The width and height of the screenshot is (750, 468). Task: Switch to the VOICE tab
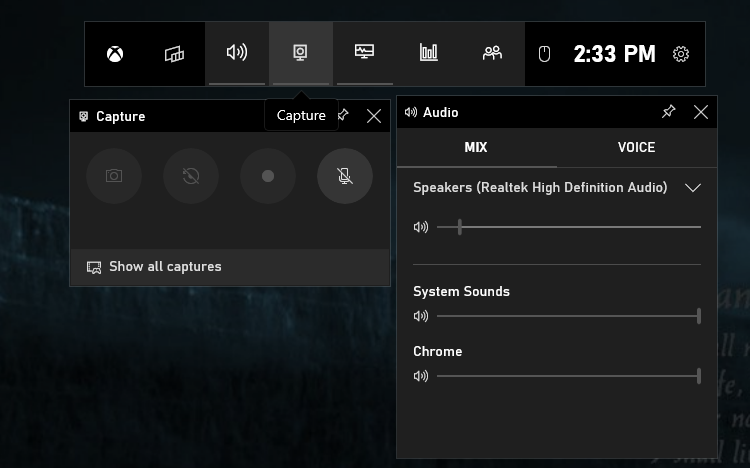(636, 147)
